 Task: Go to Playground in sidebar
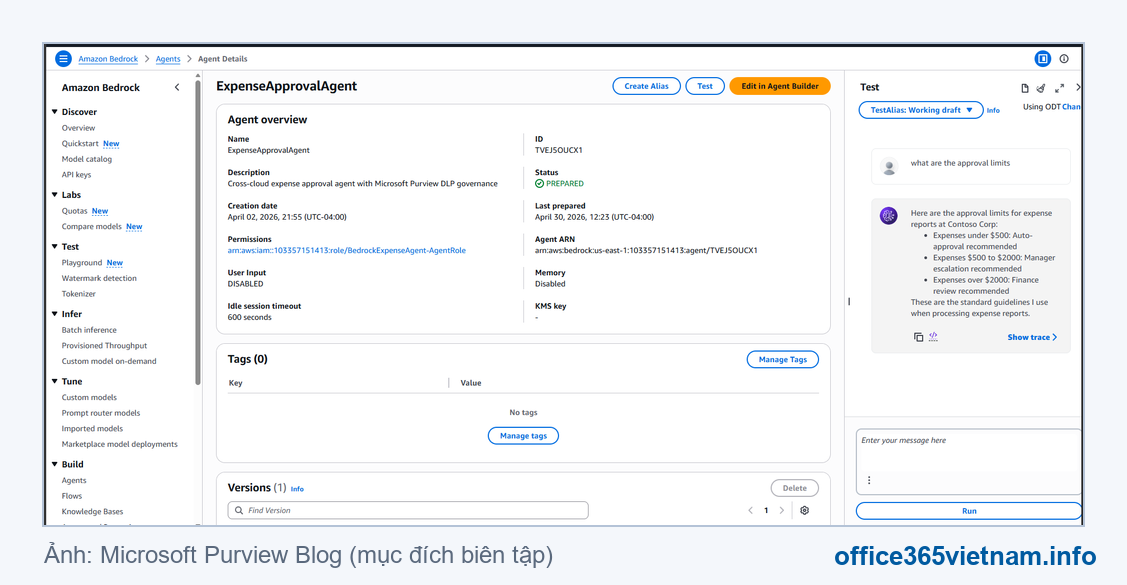(82, 263)
